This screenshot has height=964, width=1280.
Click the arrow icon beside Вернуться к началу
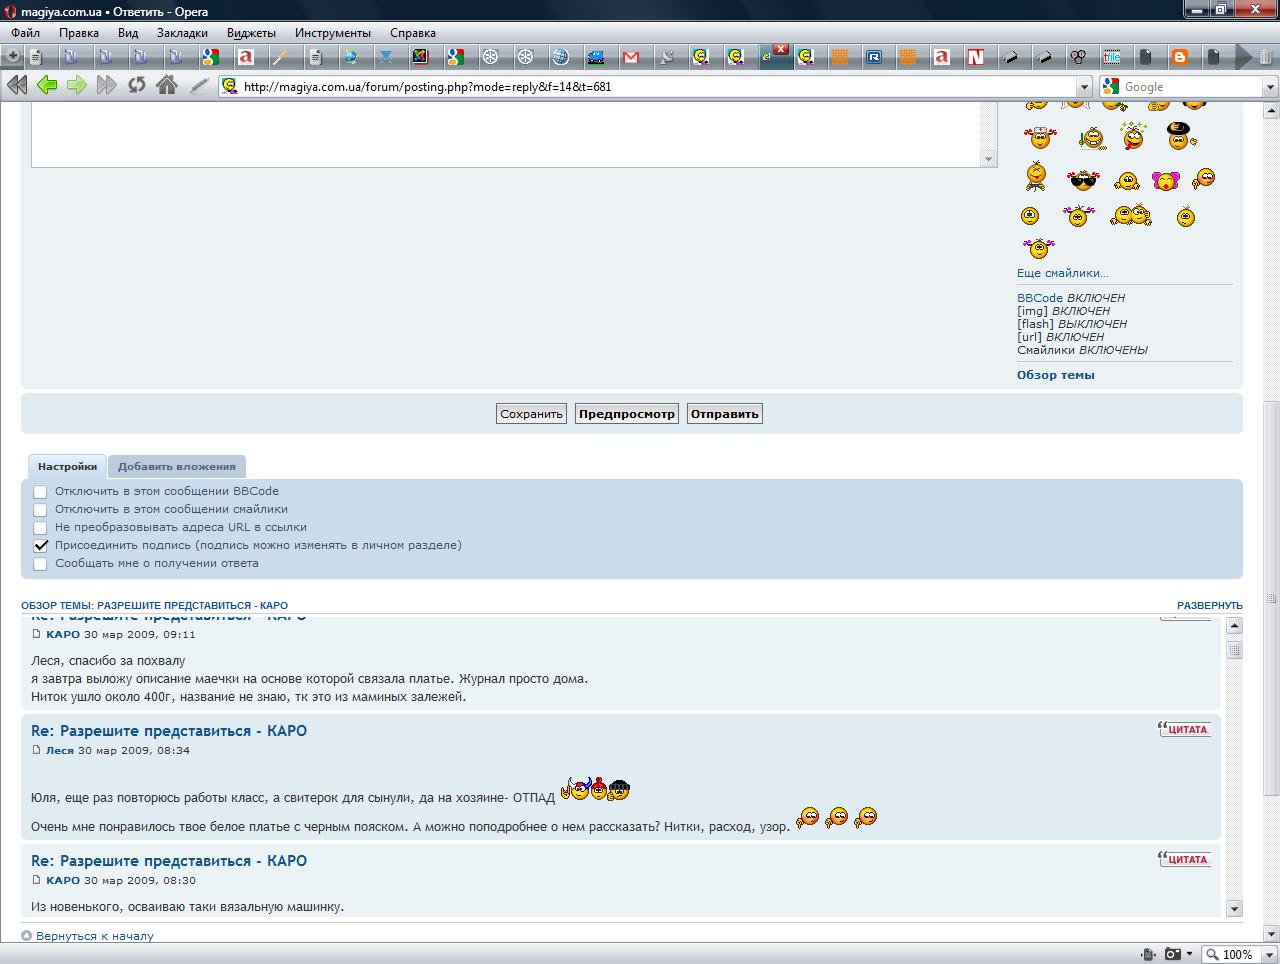(27, 936)
